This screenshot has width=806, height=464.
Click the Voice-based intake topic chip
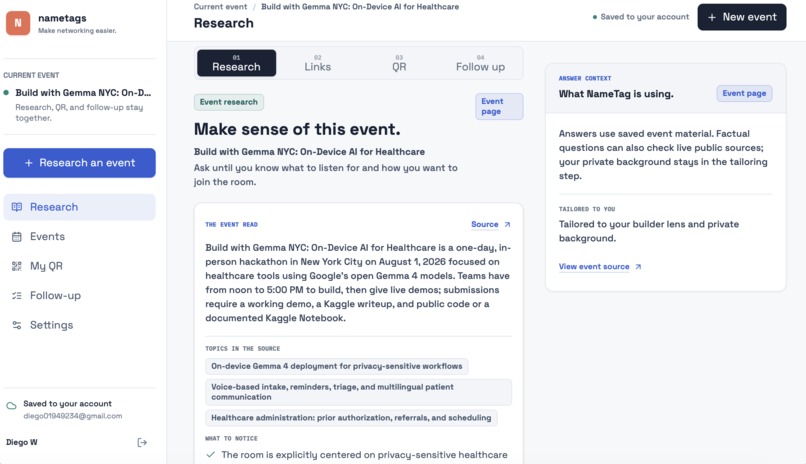(x=358, y=392)
